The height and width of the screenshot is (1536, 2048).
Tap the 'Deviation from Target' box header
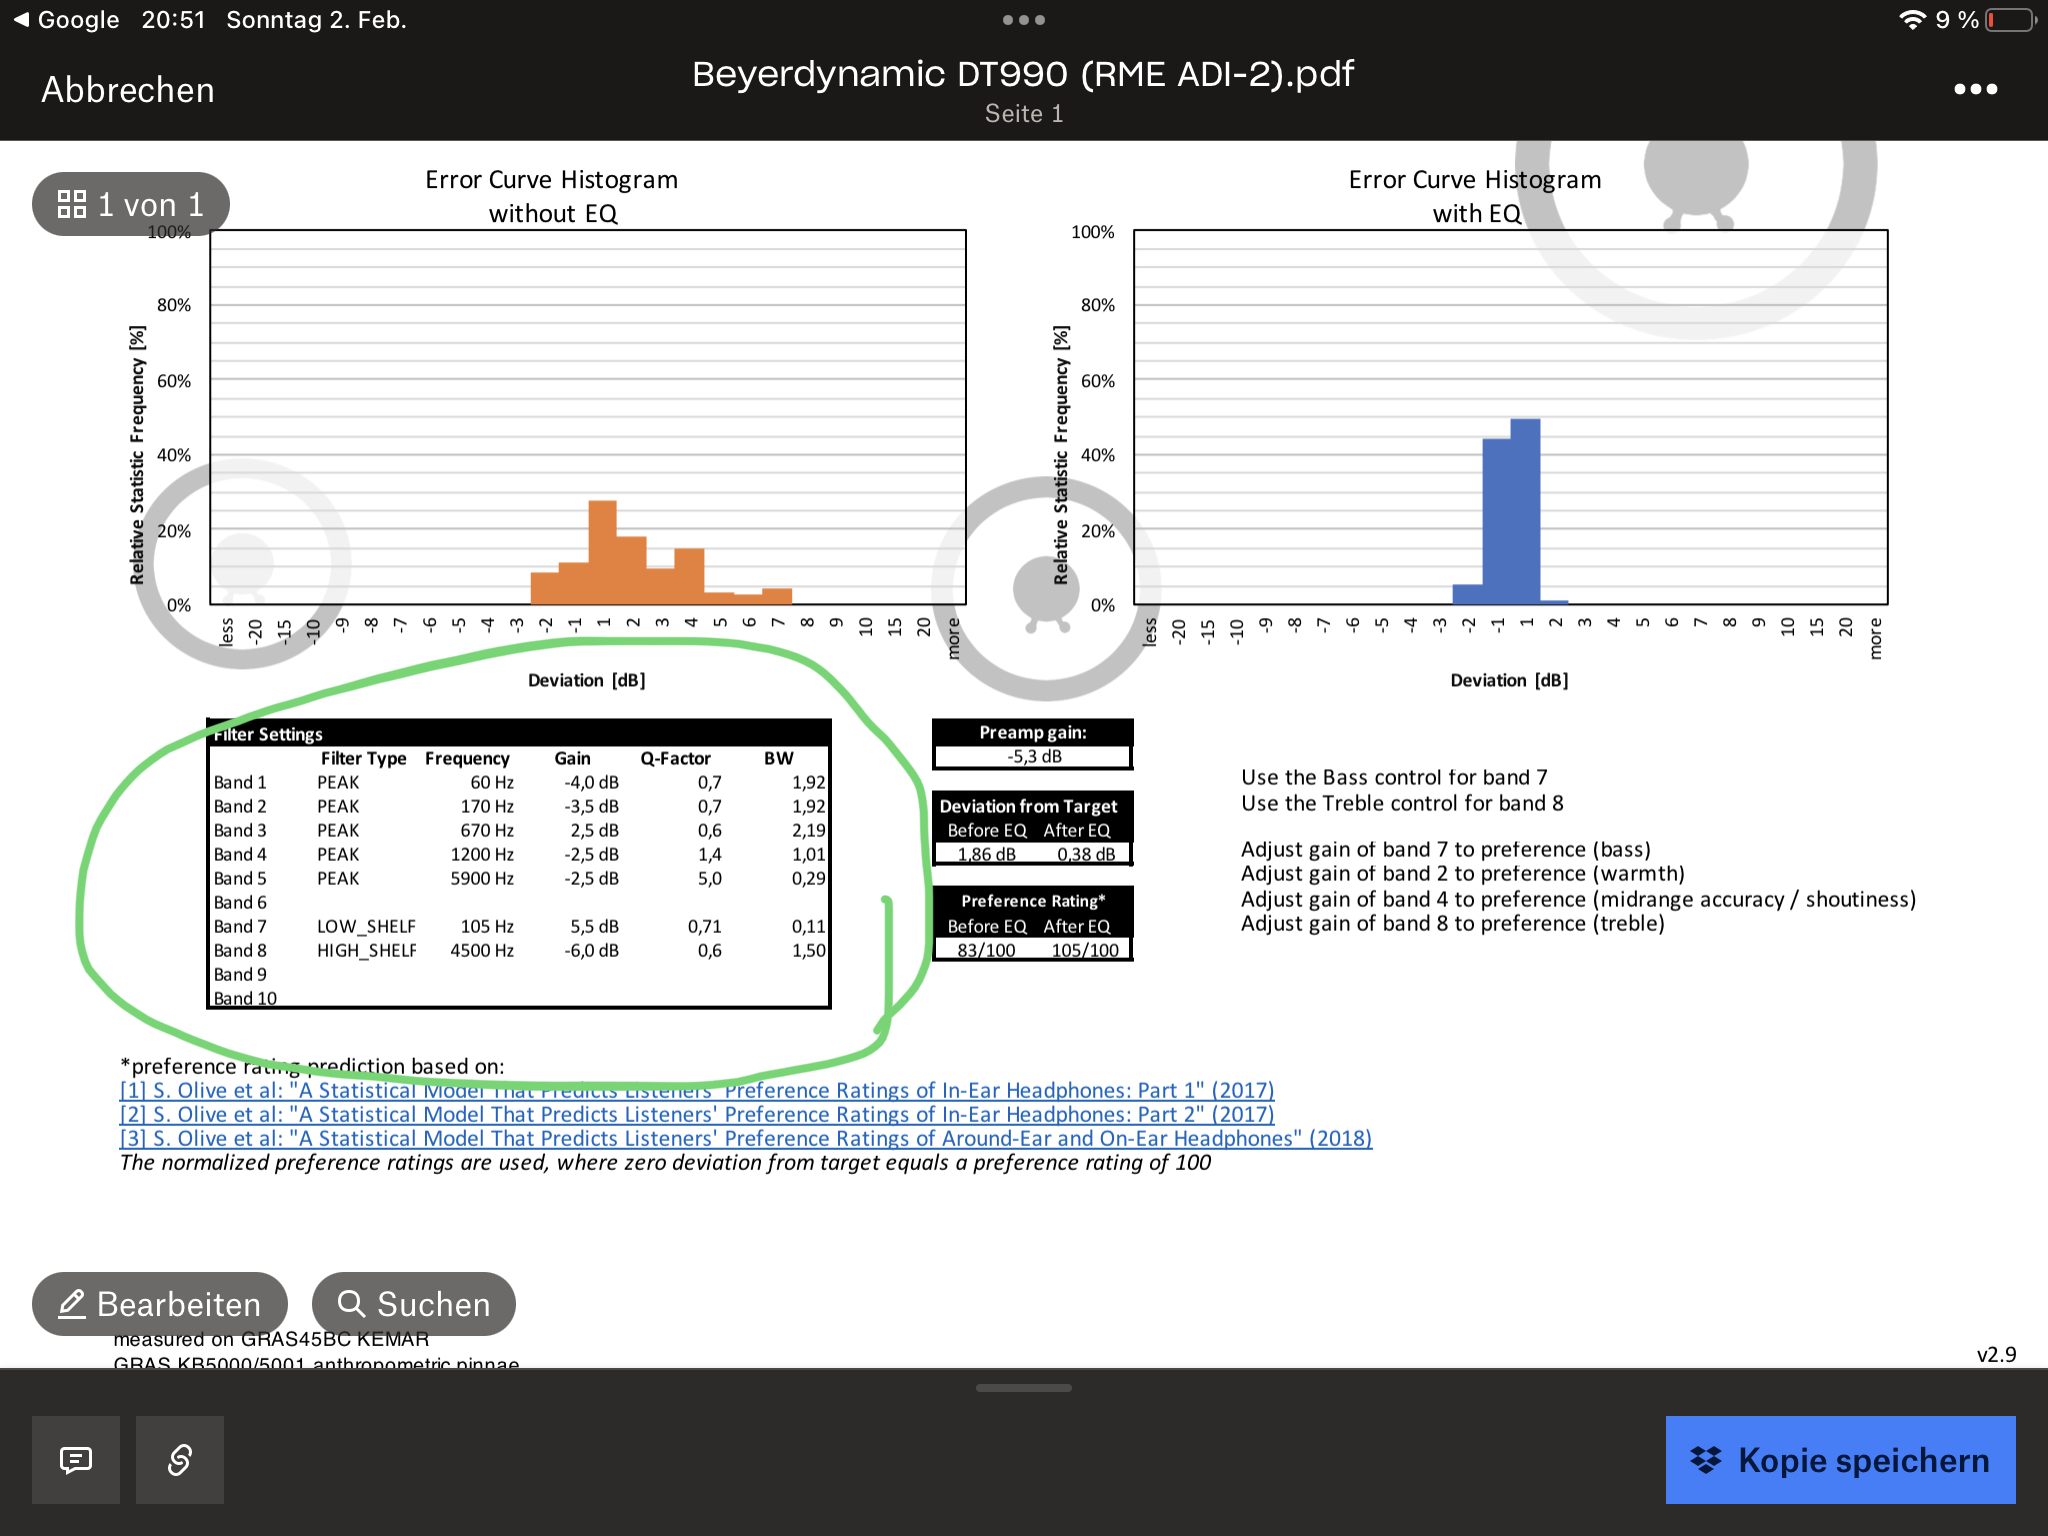pyautogui.click(x=1028, y=806)
